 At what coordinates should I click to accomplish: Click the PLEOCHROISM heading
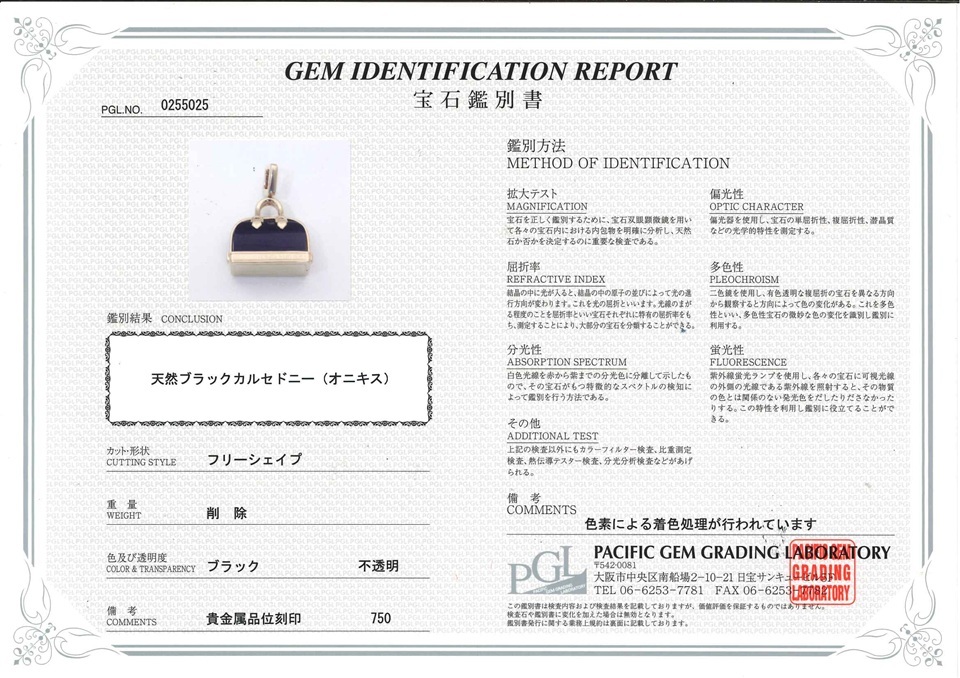click(744, 279)
